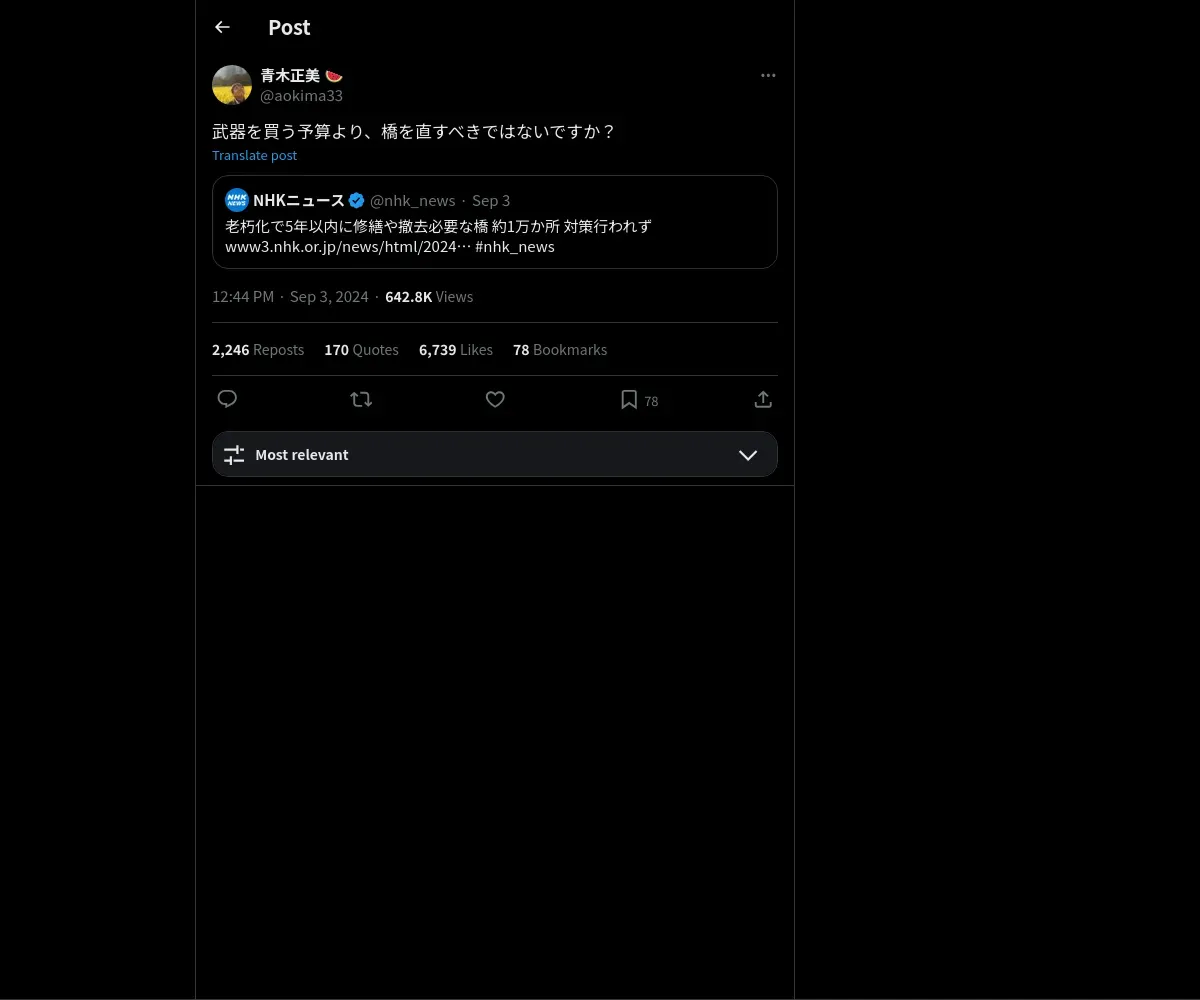Open the 6,739 Likes list
The image size is (1200, 1000).
tap(456, 349)
